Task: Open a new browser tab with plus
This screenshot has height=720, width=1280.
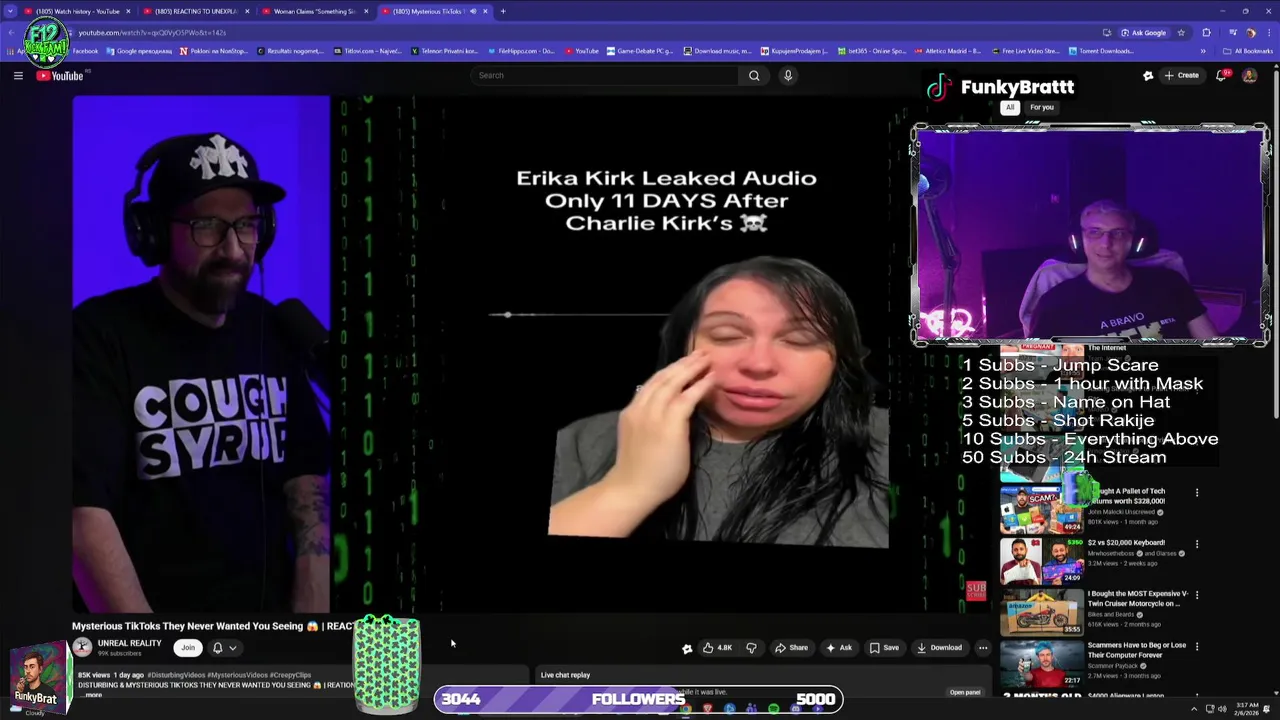Action: [503, 11]
